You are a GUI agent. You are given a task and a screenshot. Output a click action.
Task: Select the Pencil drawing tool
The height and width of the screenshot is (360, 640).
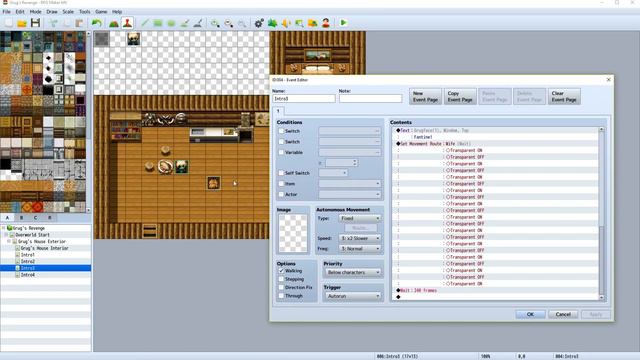144,23
